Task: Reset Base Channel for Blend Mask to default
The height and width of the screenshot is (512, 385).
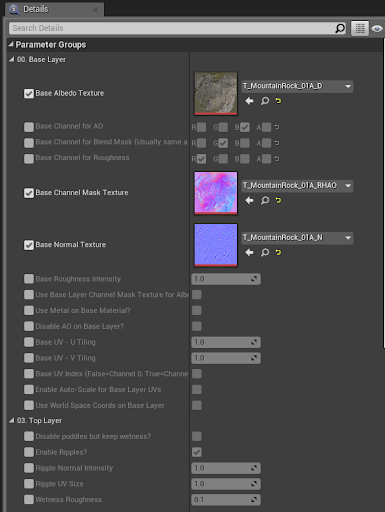Action: pyautogui.click(x=277, y=143)
